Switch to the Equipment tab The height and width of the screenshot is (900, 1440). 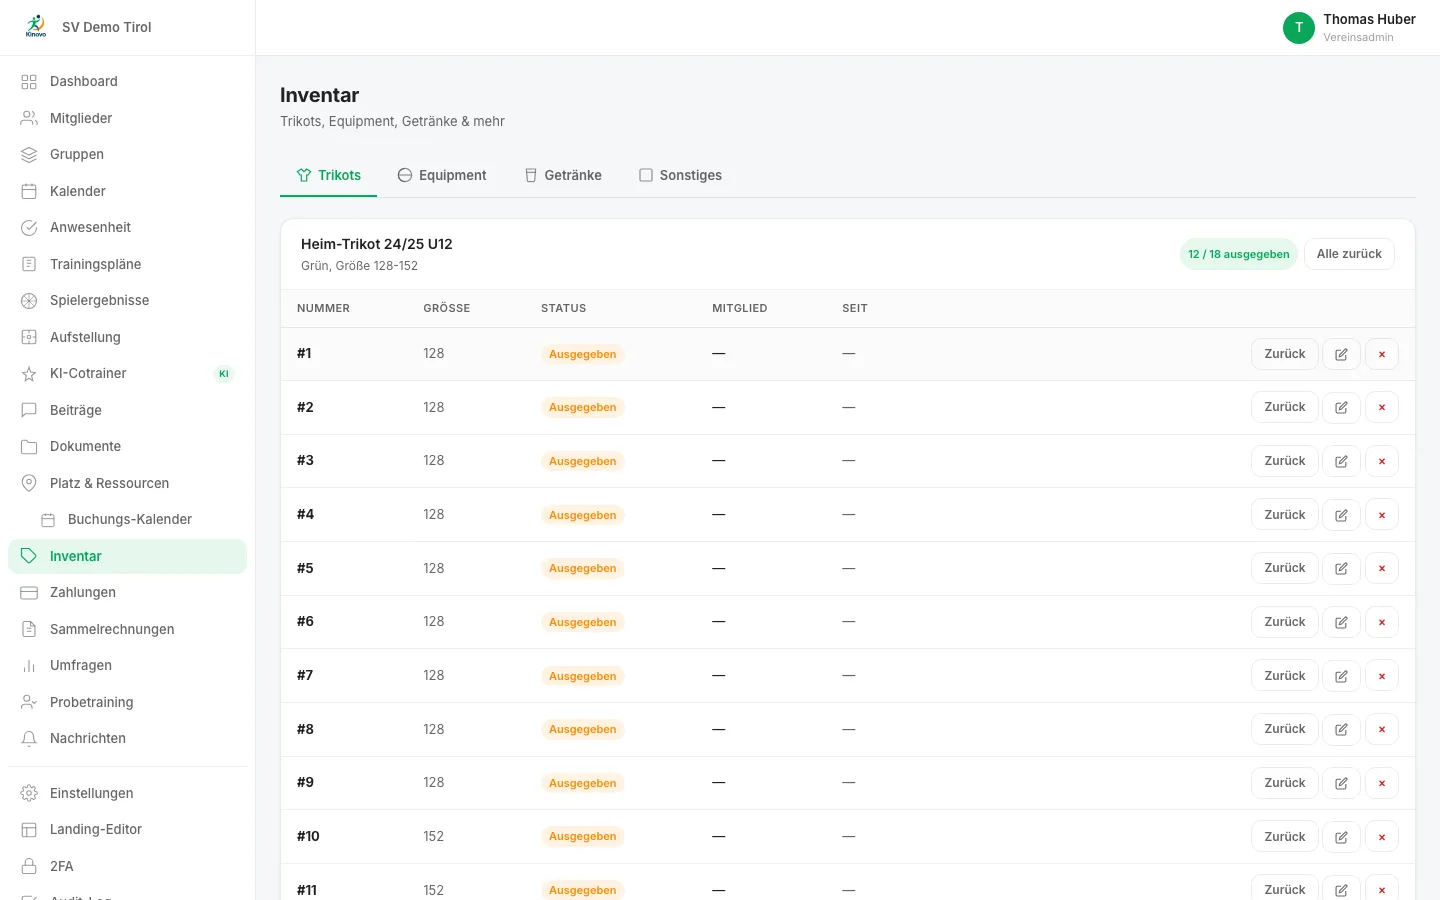point(442,175)
